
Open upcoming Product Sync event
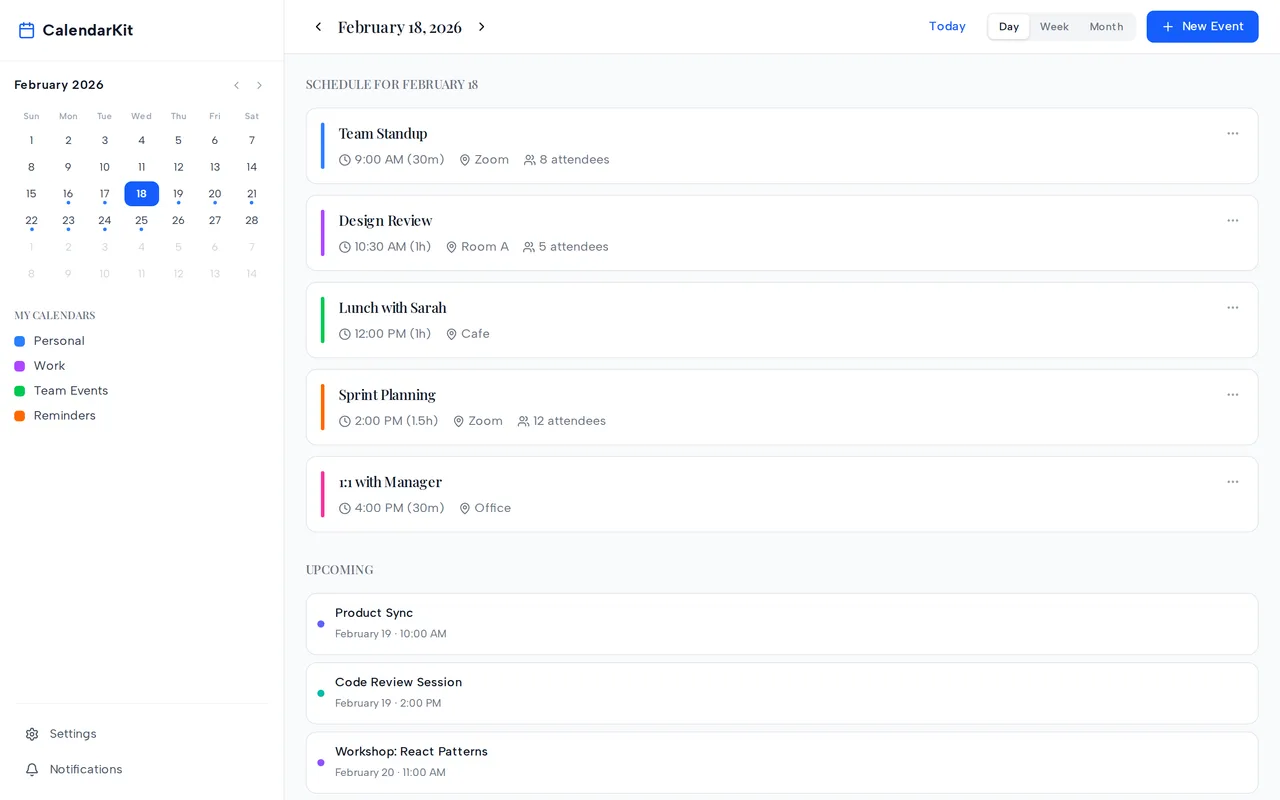click(782, 624)
